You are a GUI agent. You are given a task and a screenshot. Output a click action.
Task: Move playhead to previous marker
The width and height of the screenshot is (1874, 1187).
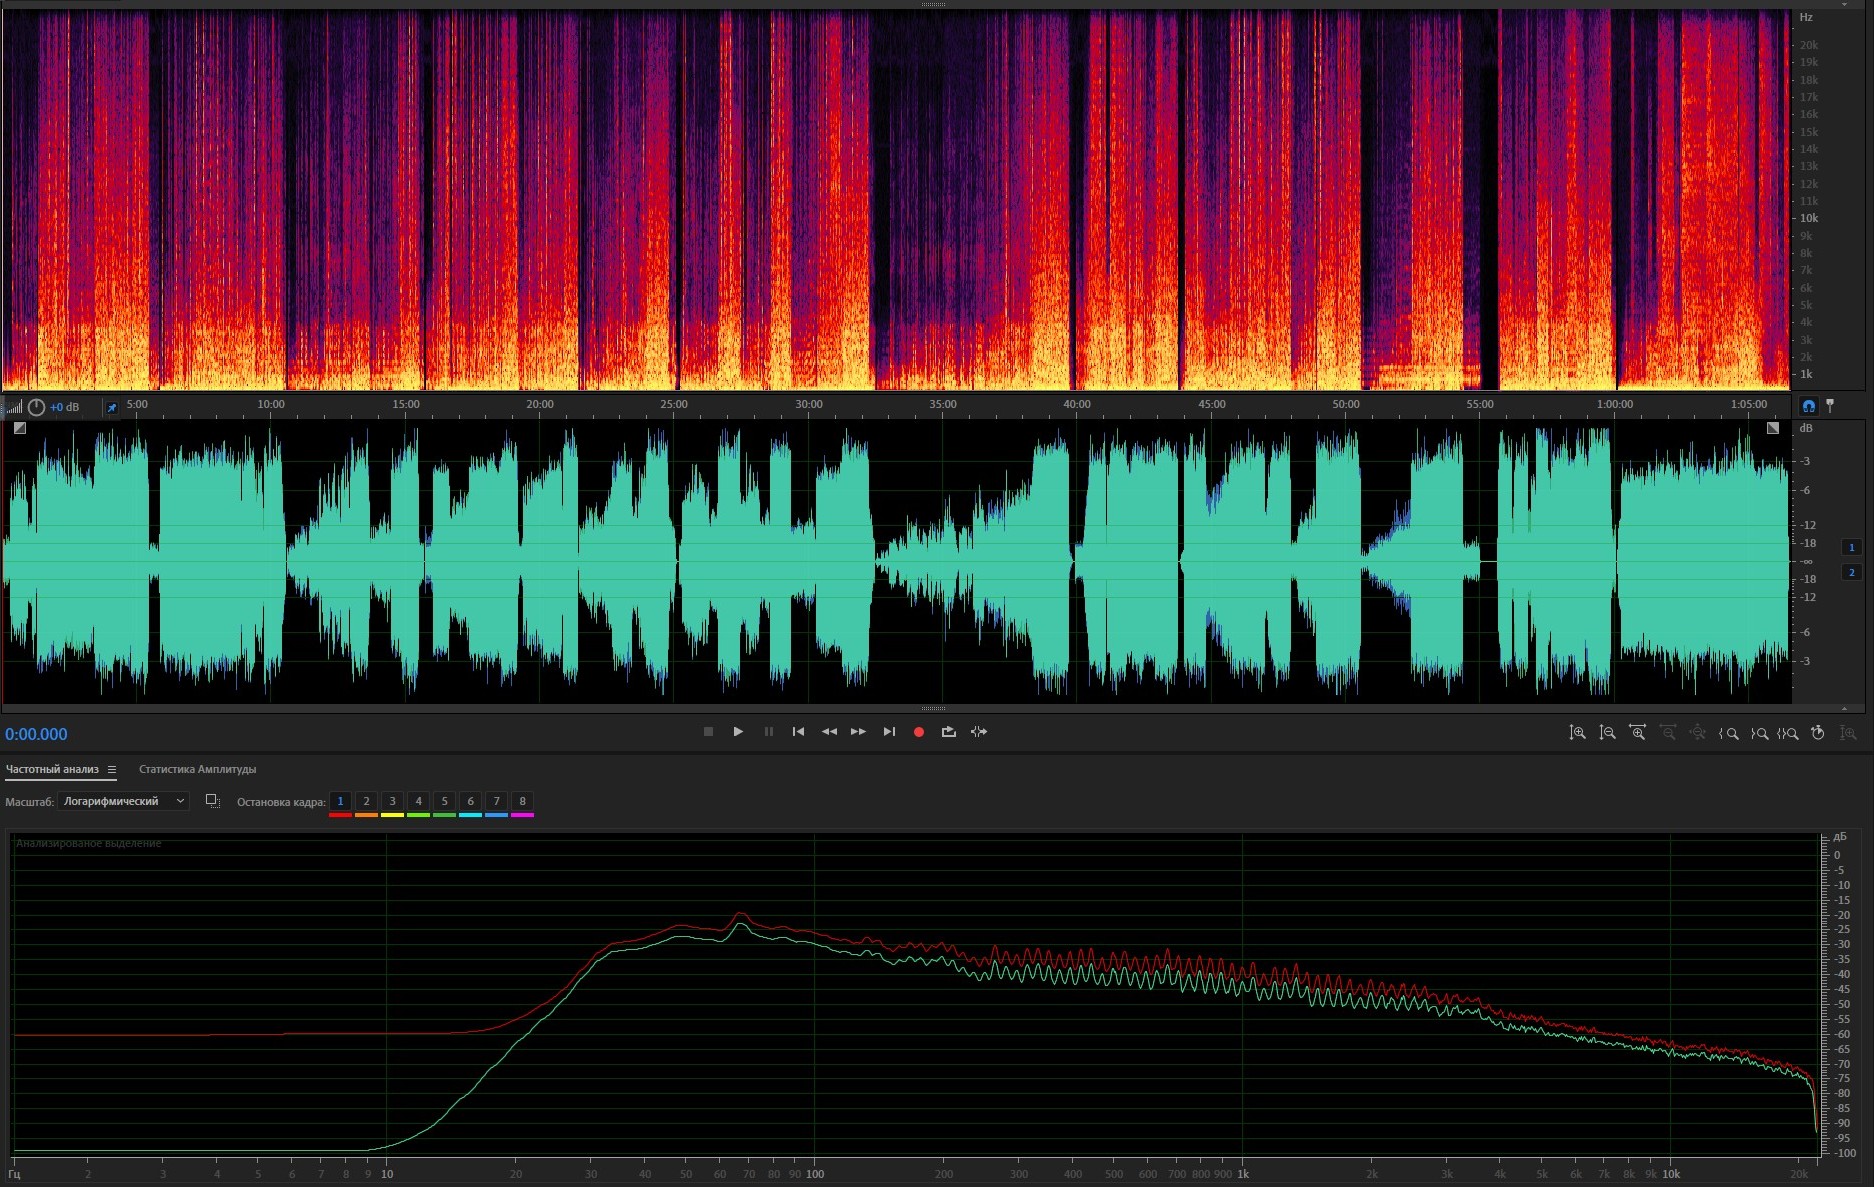(798, 732)
